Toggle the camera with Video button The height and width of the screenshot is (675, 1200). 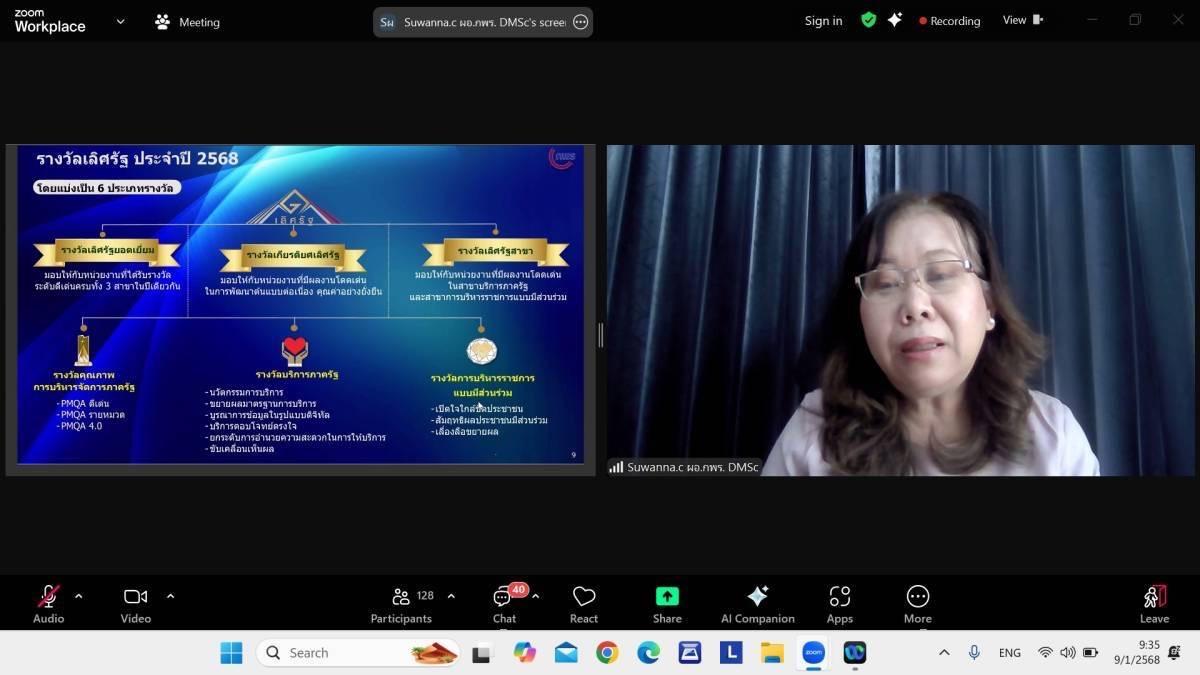[135, 604]
